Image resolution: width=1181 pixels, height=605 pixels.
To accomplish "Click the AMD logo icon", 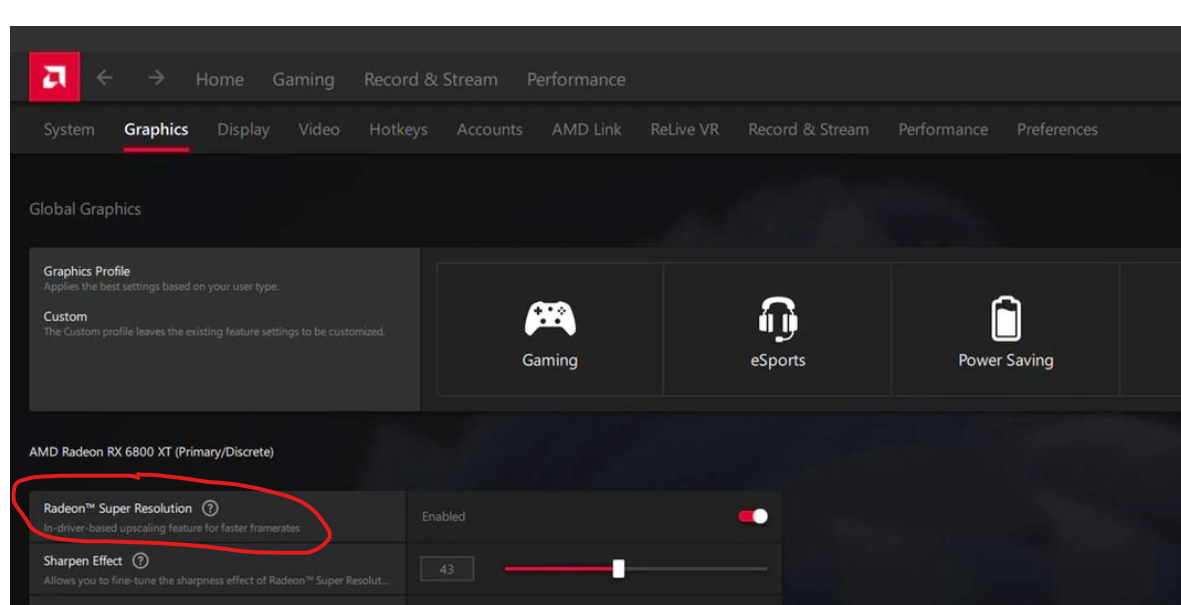I will (x=54, y=77).
